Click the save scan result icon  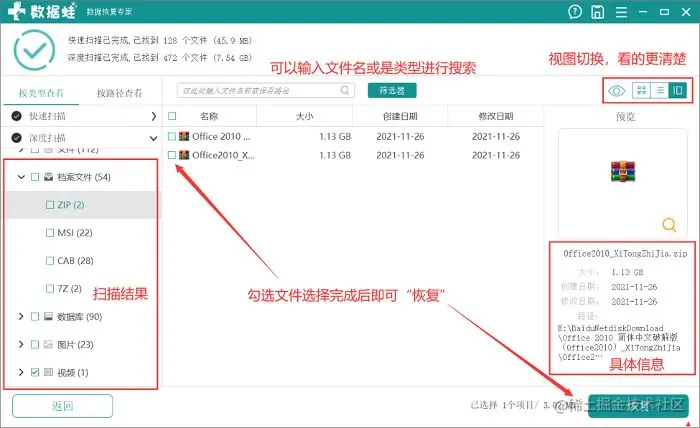pyautogui.click(x=597, y=12)
